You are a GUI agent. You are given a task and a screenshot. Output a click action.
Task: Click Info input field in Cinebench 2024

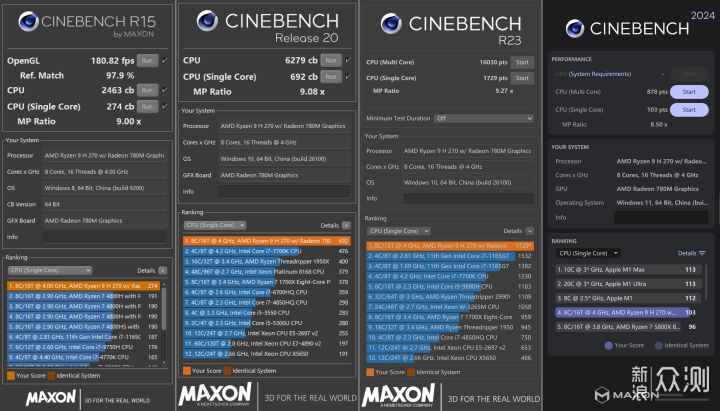[661, 217]
